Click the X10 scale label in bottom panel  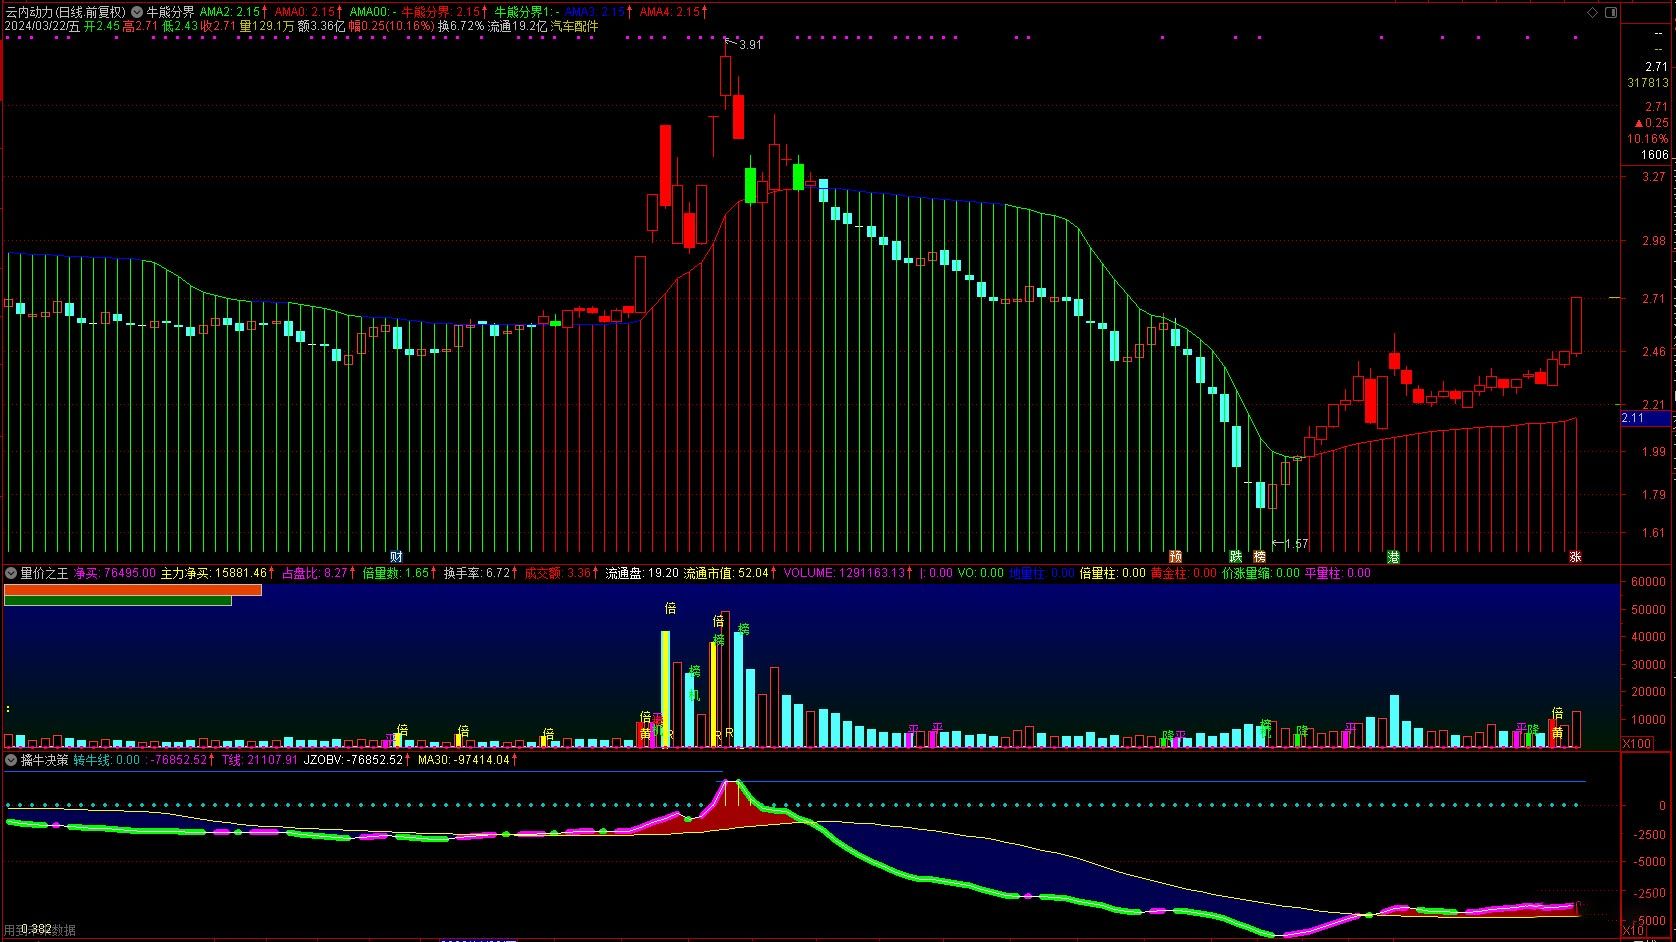coord(1632,930)
